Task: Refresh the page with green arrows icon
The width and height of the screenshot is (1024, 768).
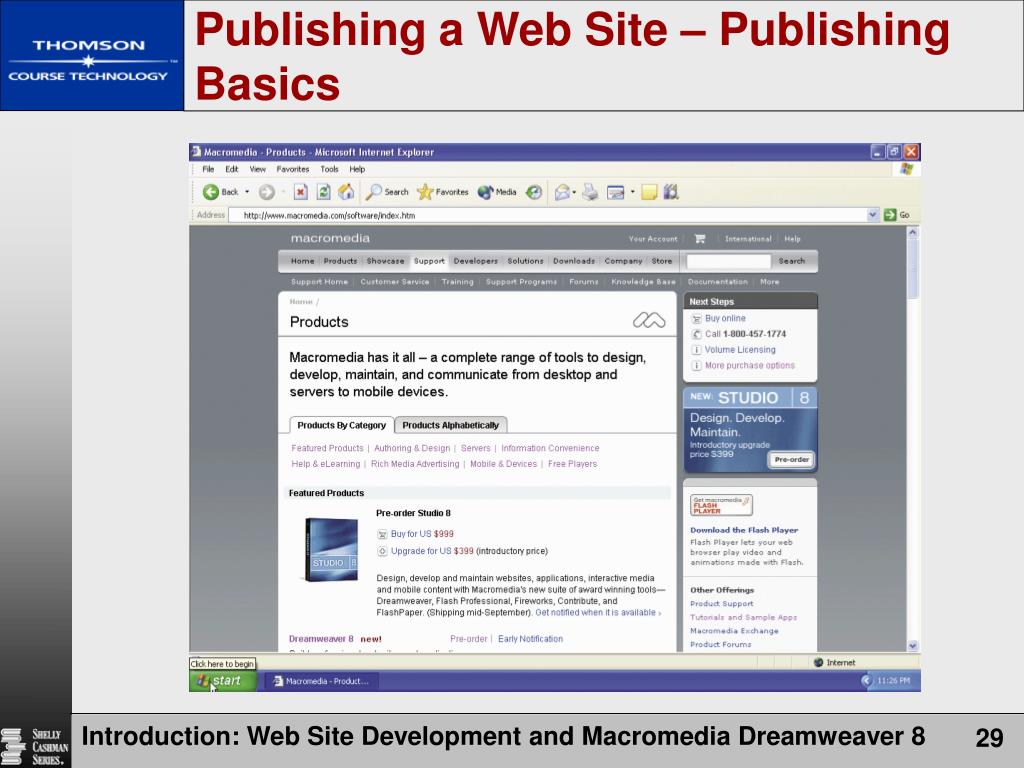Action: [x=323, y=192]
